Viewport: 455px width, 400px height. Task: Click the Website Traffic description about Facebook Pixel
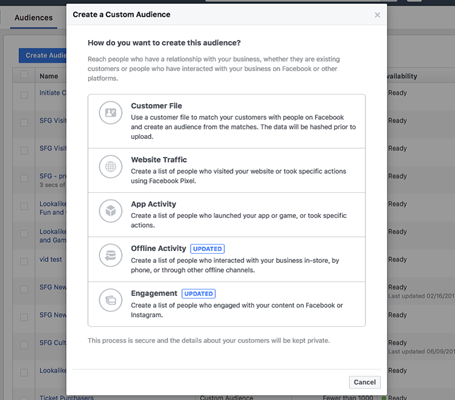tap(238, 176)
